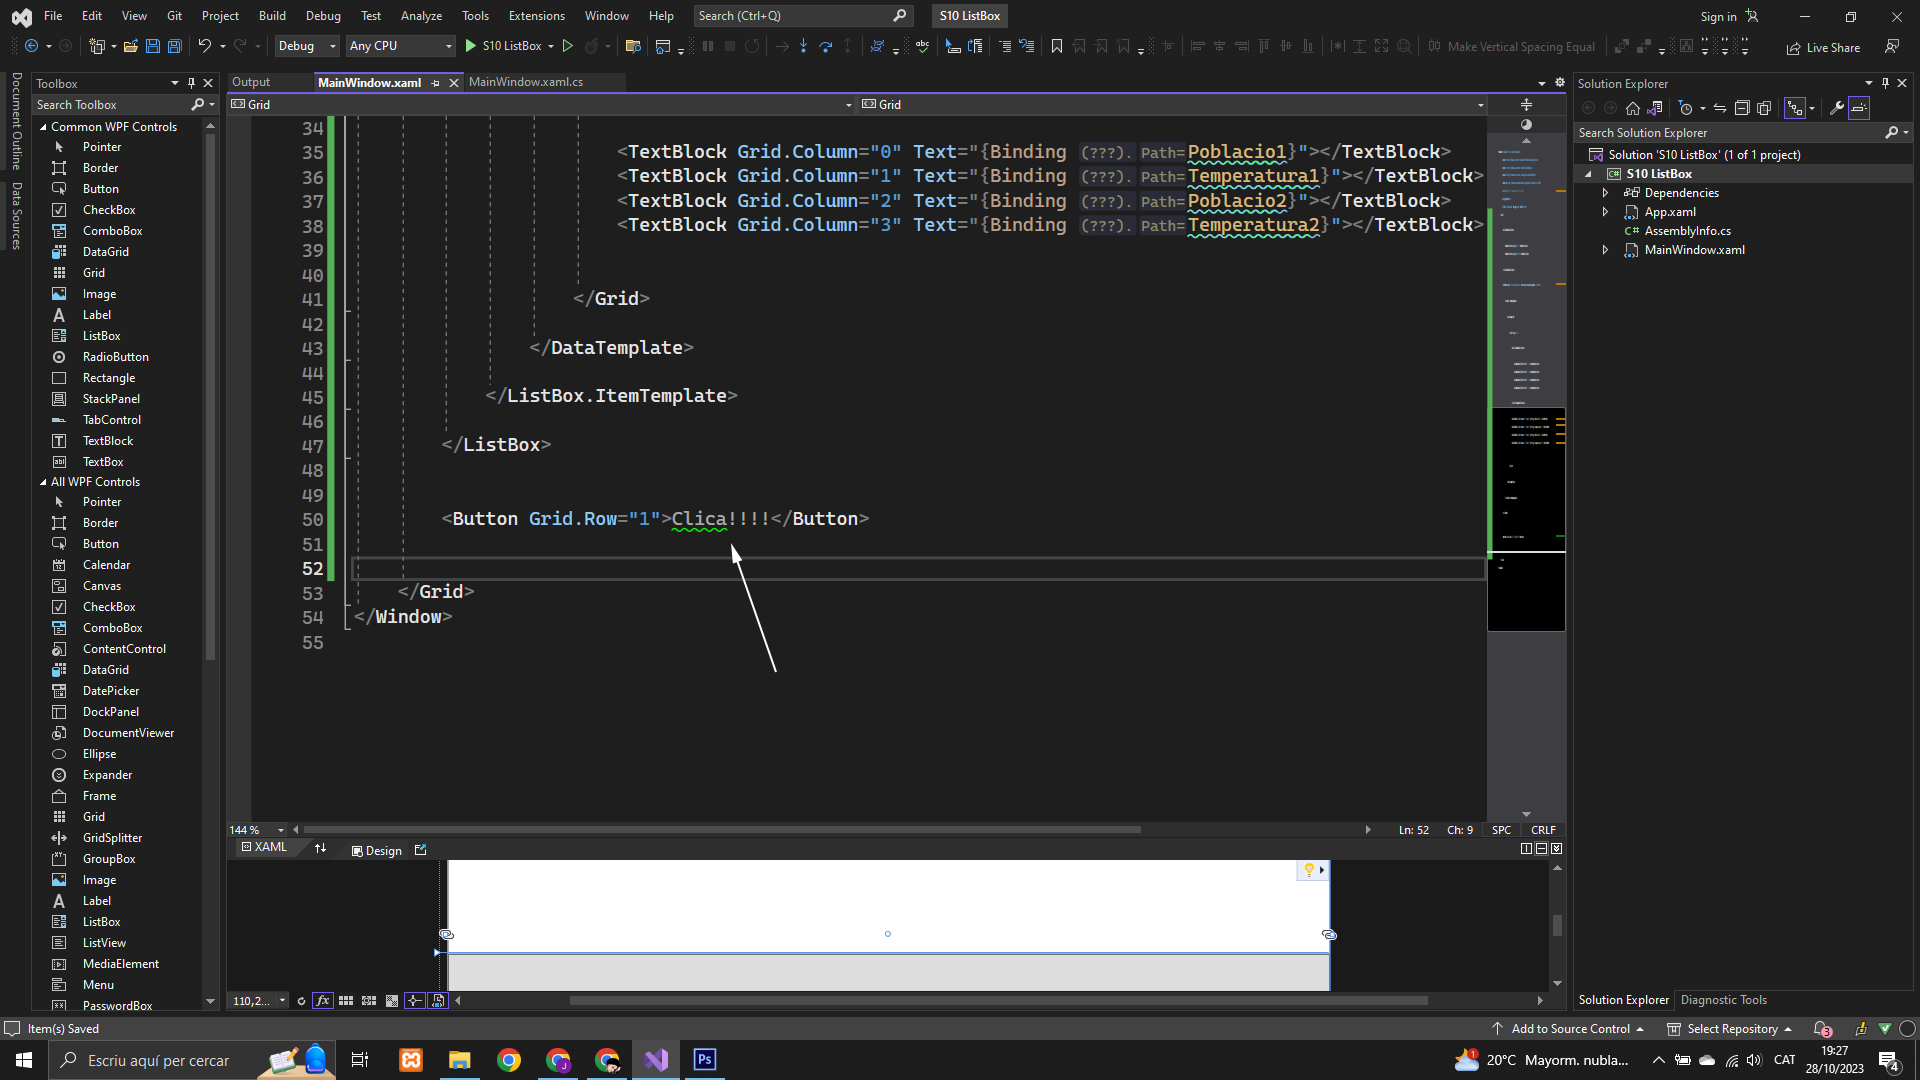Toggle designer snap grid button

[346, 1000]
